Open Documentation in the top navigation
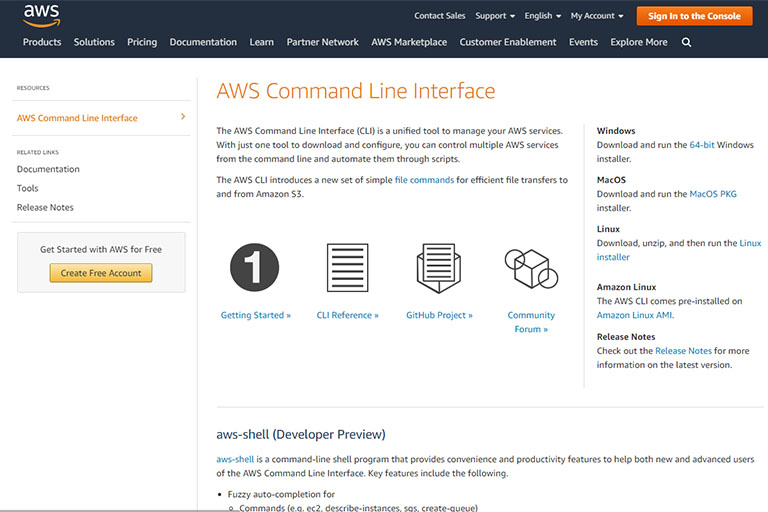768x512 pixels. [x=203, y=42]
